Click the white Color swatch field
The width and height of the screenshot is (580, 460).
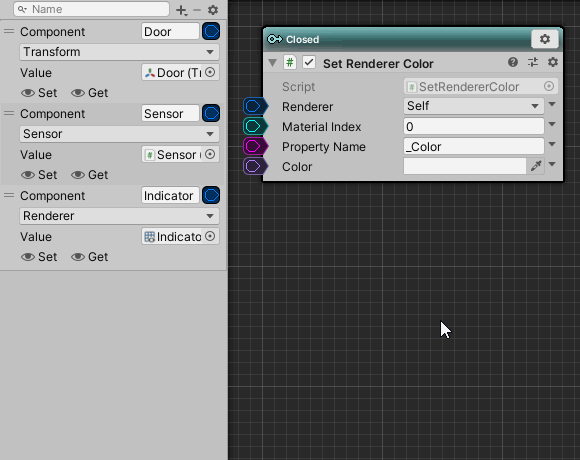[x=465, y=166]
